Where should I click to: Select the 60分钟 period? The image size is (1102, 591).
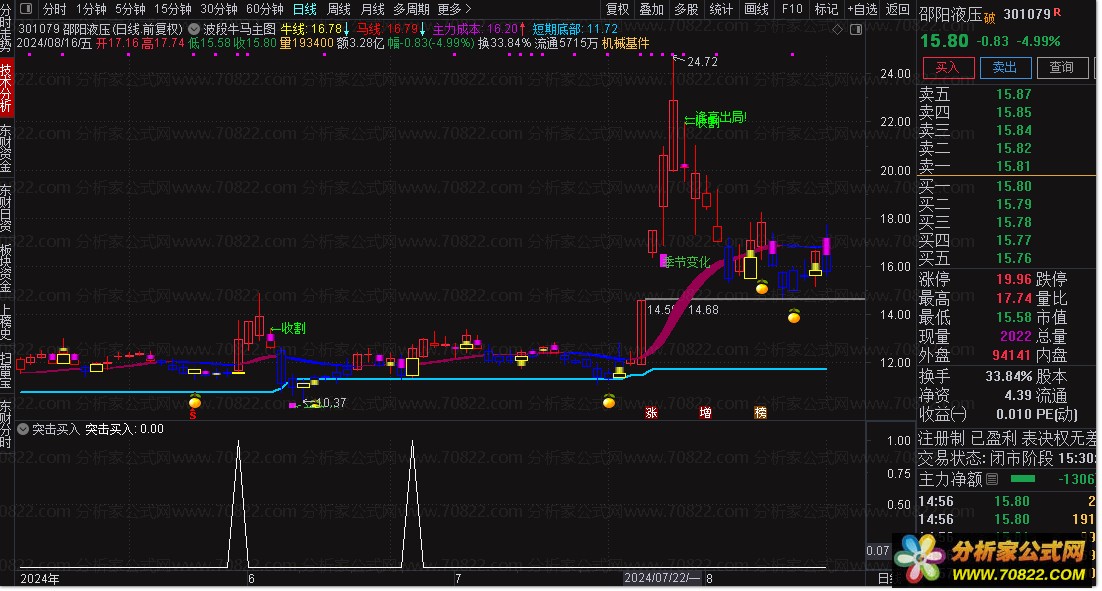[264, 9]
